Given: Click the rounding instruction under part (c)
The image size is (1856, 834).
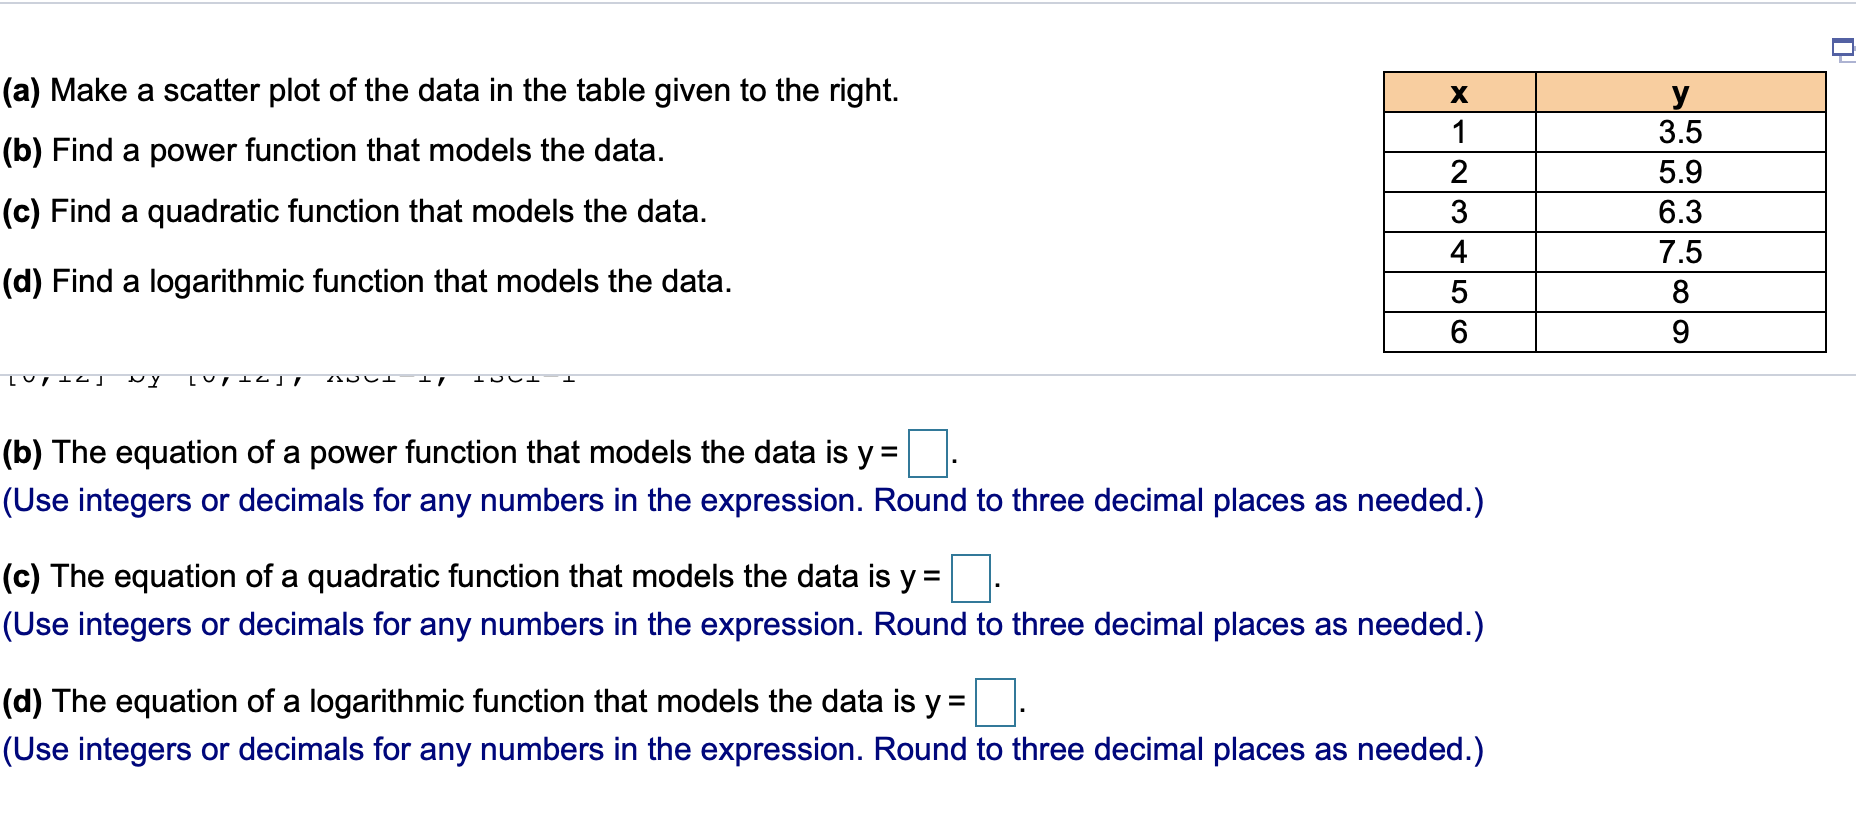Looking at the screenshot, I should (x=744, y=625).
